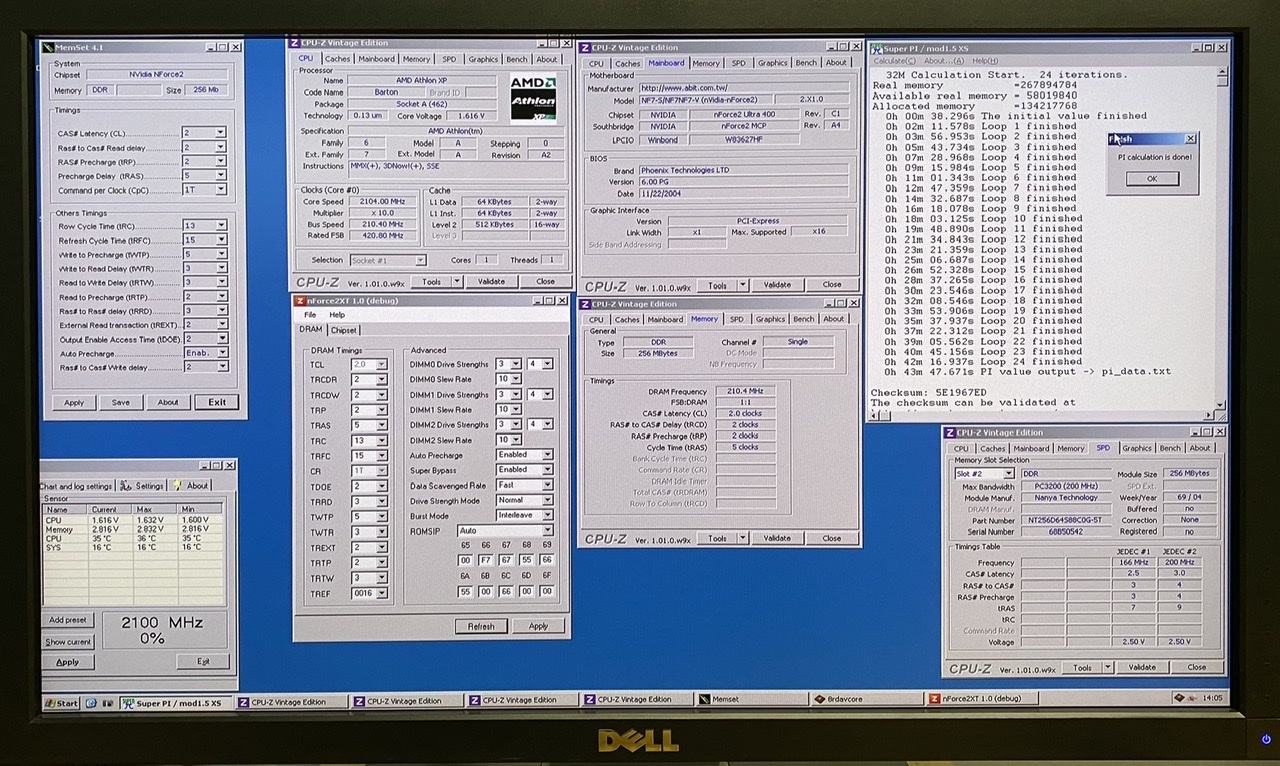Click Validate in the CPU-Z CPU window
Screen dimensions: 1280x766
point(491,281)
